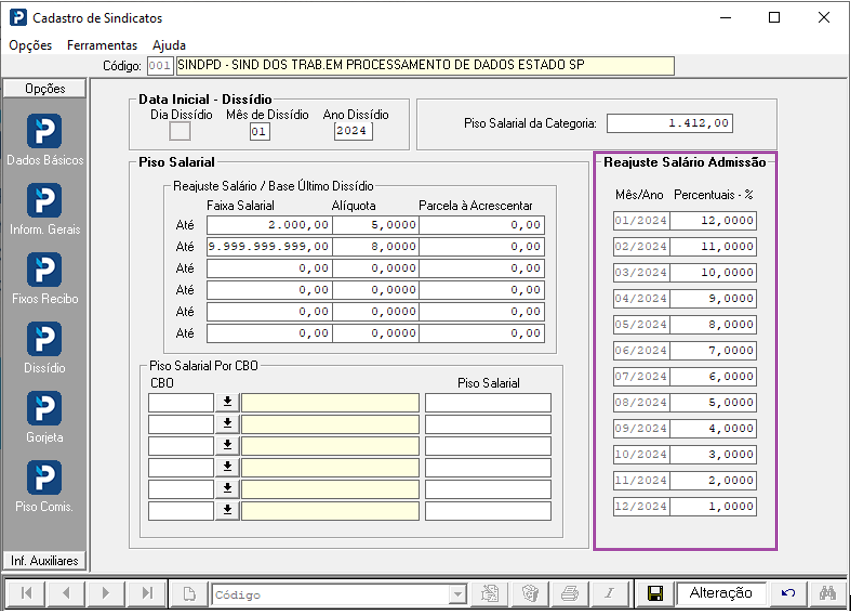
Task: Click the printer icon
Action: (x=569, y=594)
